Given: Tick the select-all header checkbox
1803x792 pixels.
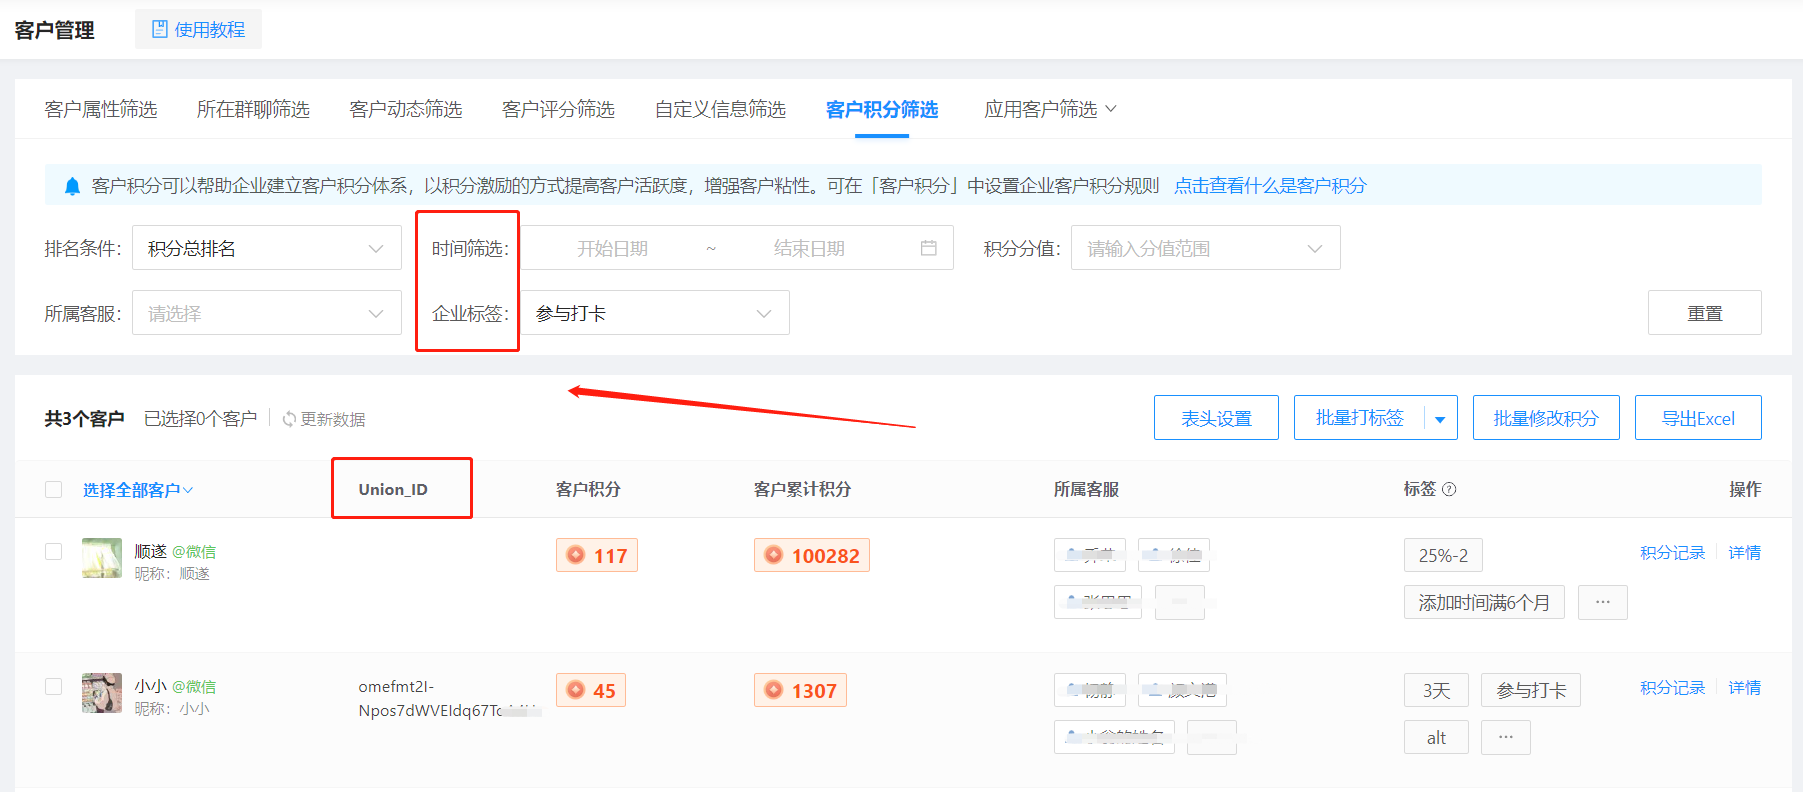Looking at the screenshot, I should click(54, 489).
